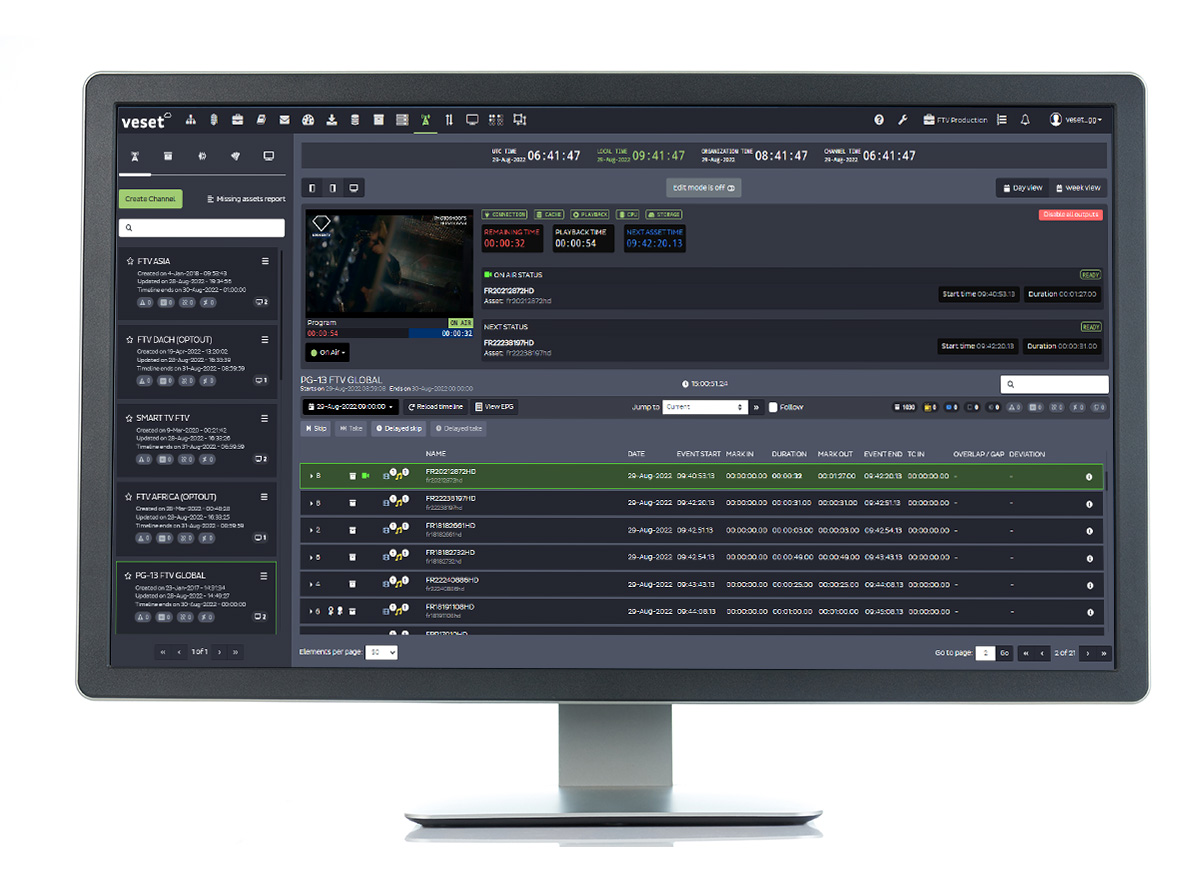Click the Go to page number field
The width and height of the screenshot is (1200, 883).
[x=985, y=653]
